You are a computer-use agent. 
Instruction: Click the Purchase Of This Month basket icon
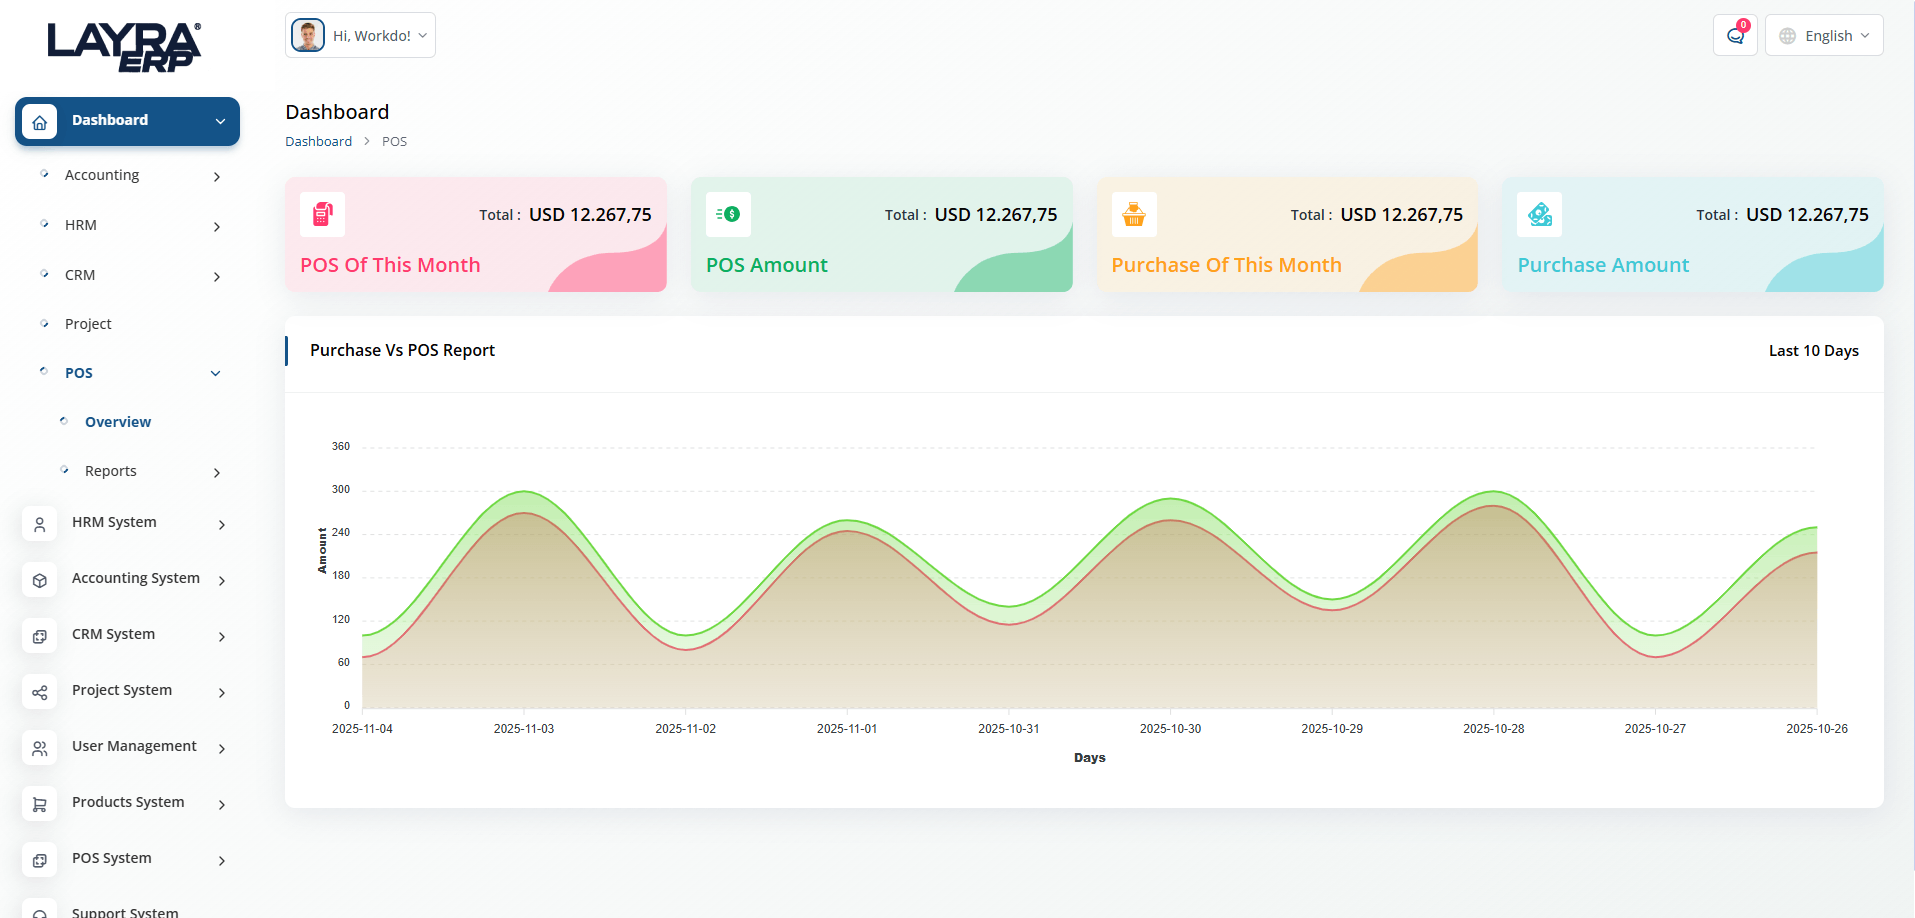coord(1134,214)
